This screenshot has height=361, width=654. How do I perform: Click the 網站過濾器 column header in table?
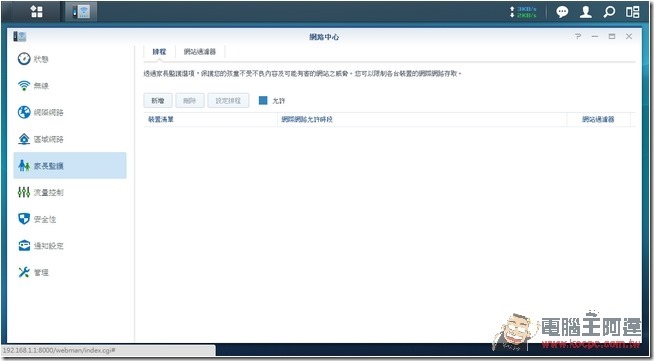click(x=599, y=120)
